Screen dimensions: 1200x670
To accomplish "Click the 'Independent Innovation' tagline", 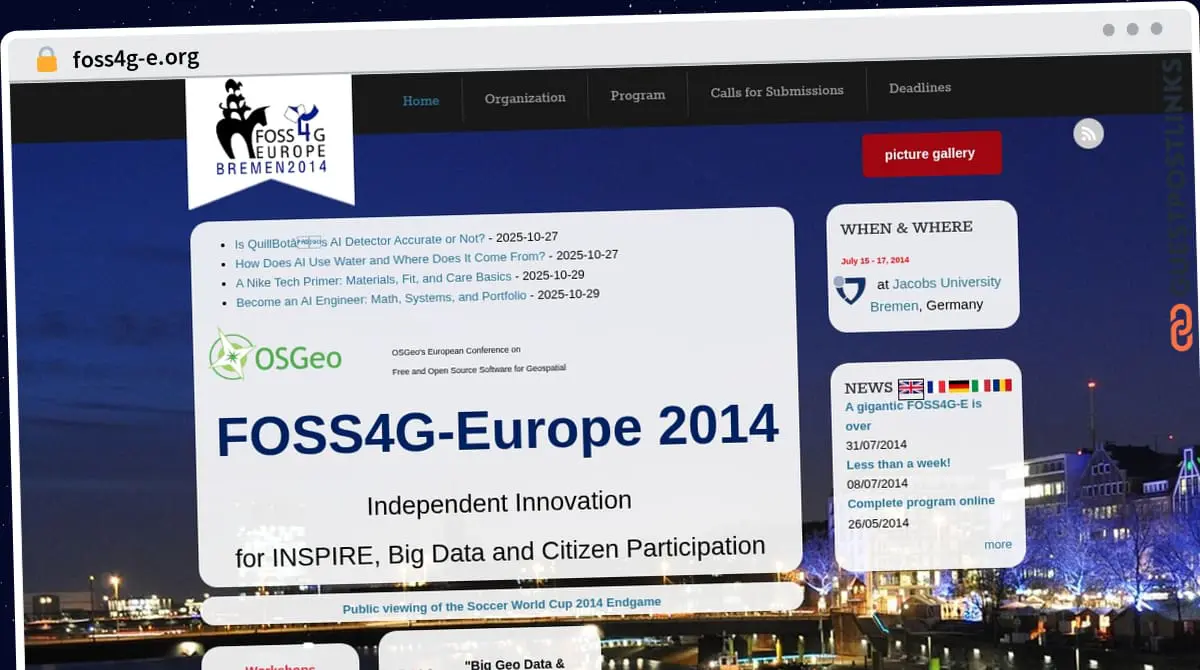I will [499, 503].
